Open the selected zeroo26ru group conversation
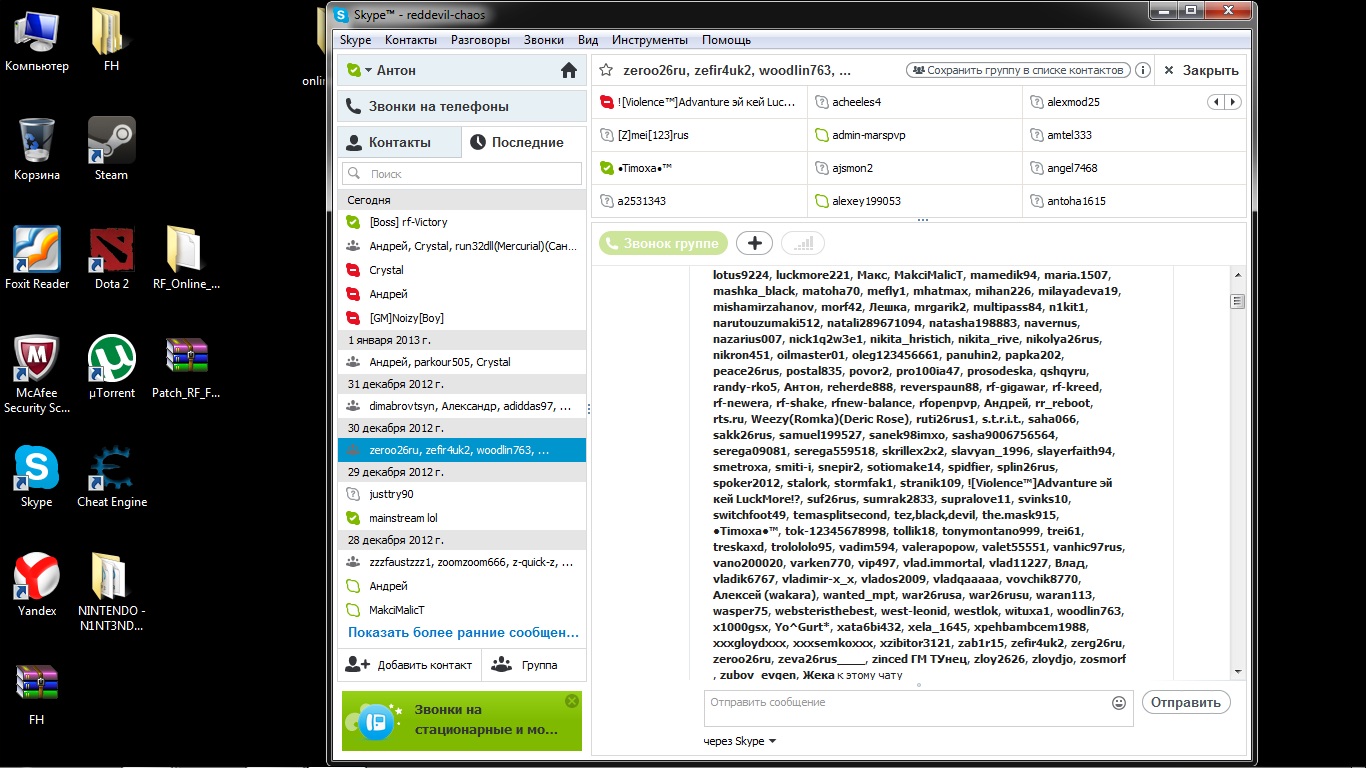 [462, 450]
